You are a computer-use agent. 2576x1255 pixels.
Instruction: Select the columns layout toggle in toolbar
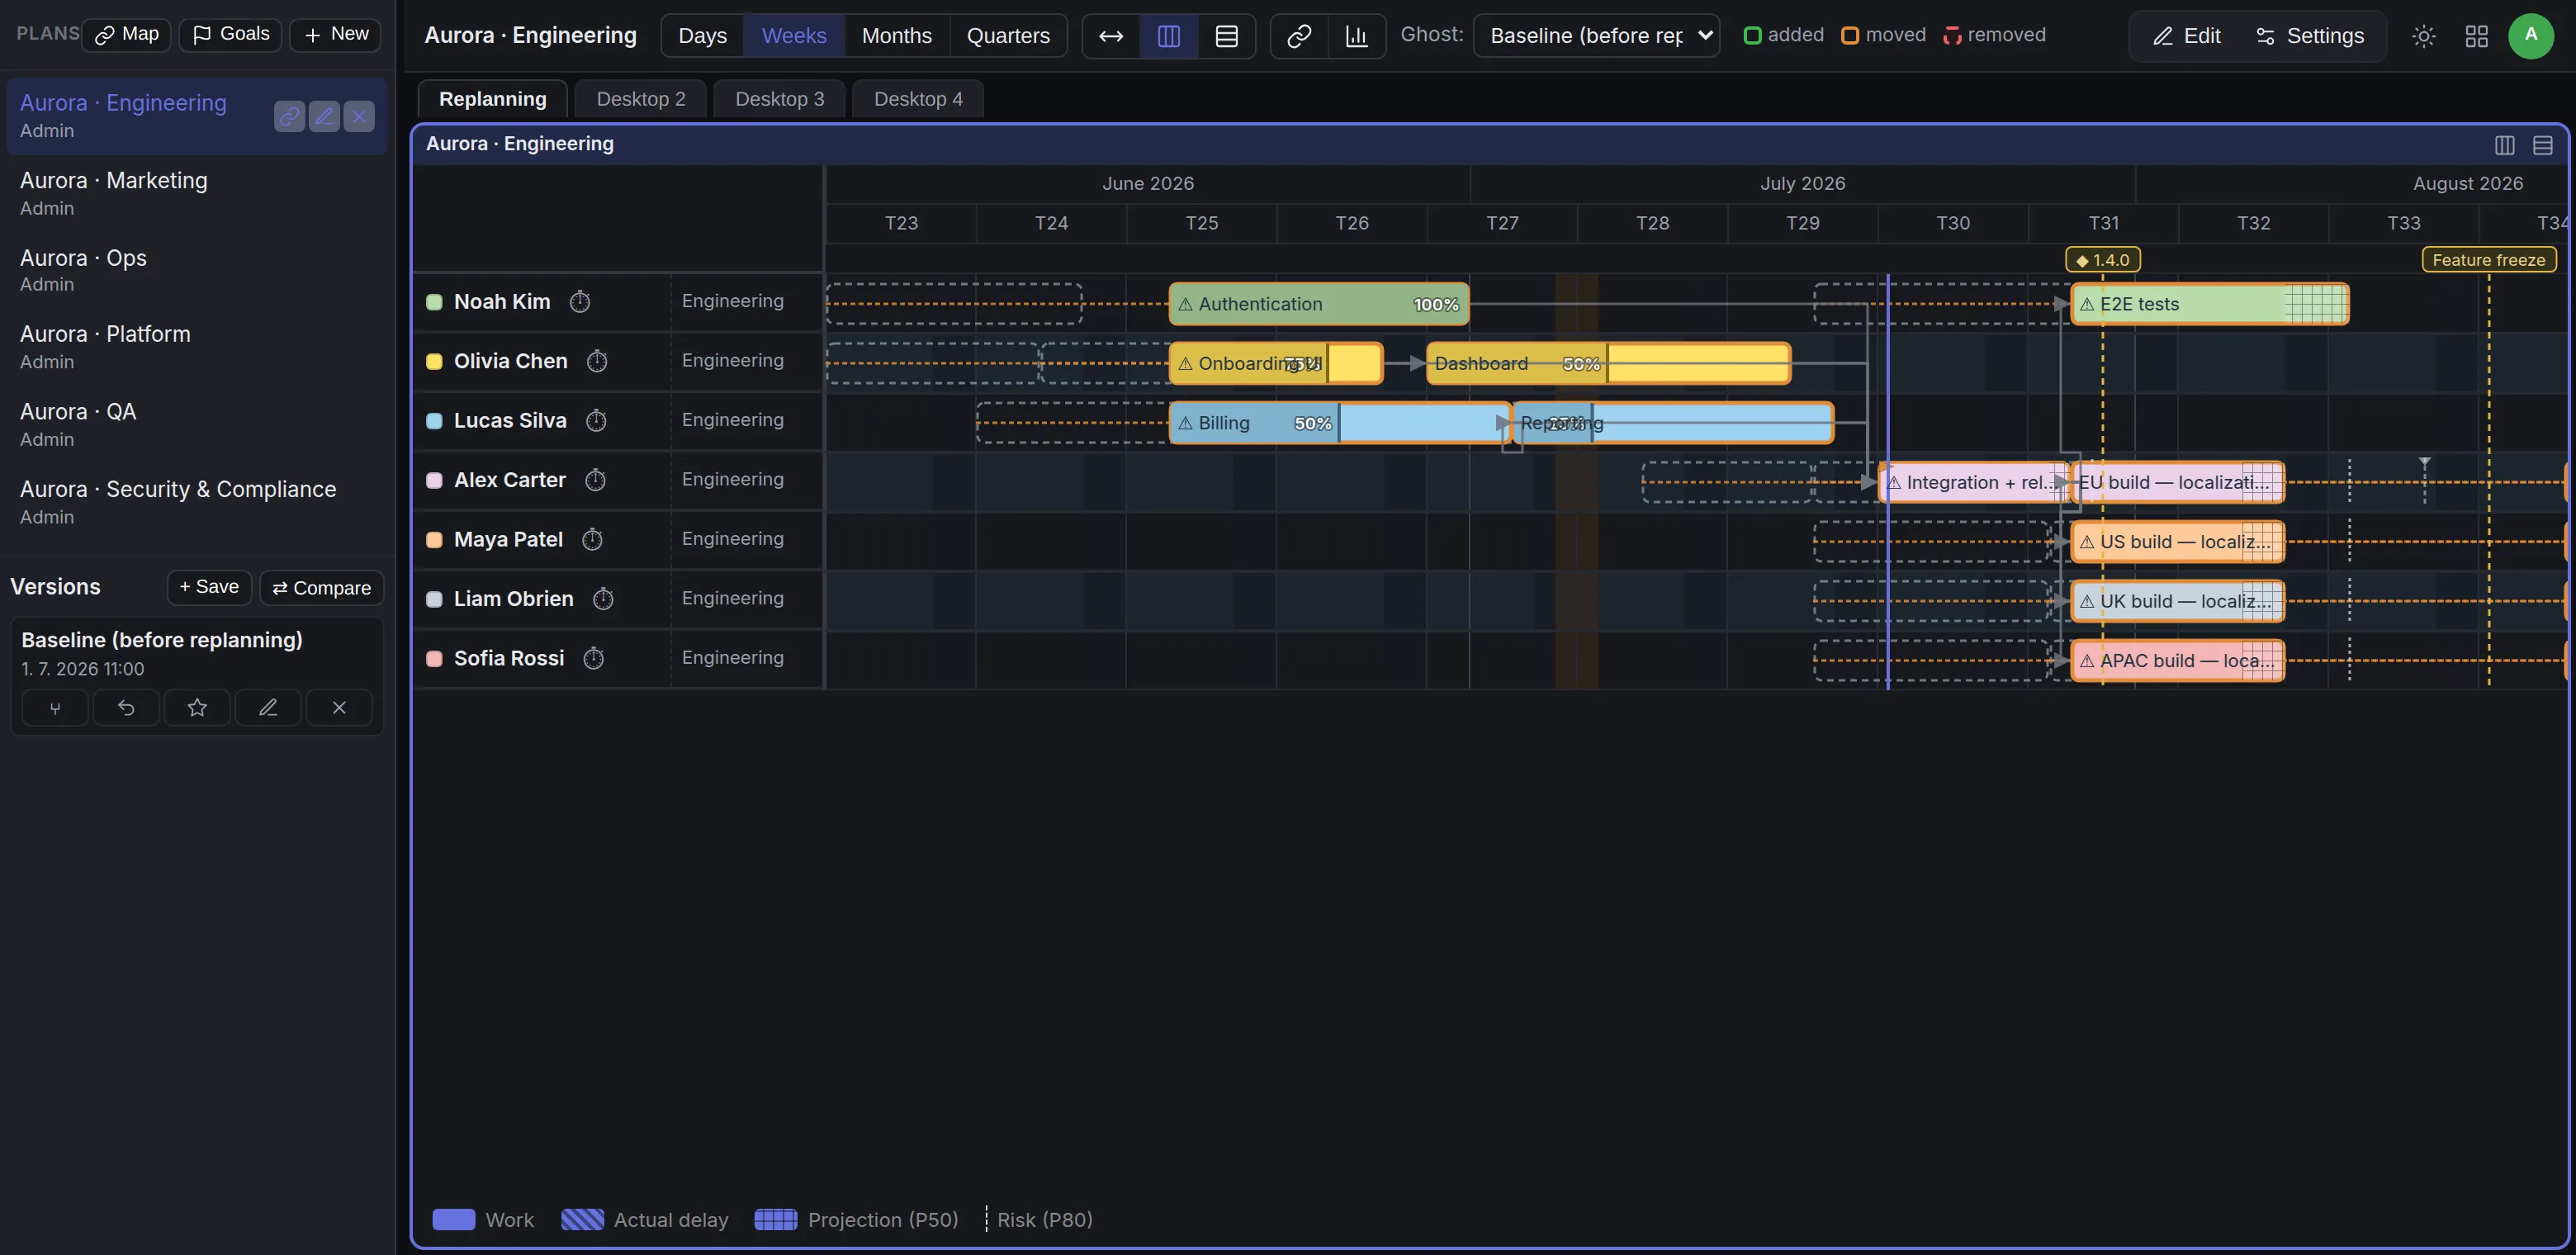(x=1169, y=36)
